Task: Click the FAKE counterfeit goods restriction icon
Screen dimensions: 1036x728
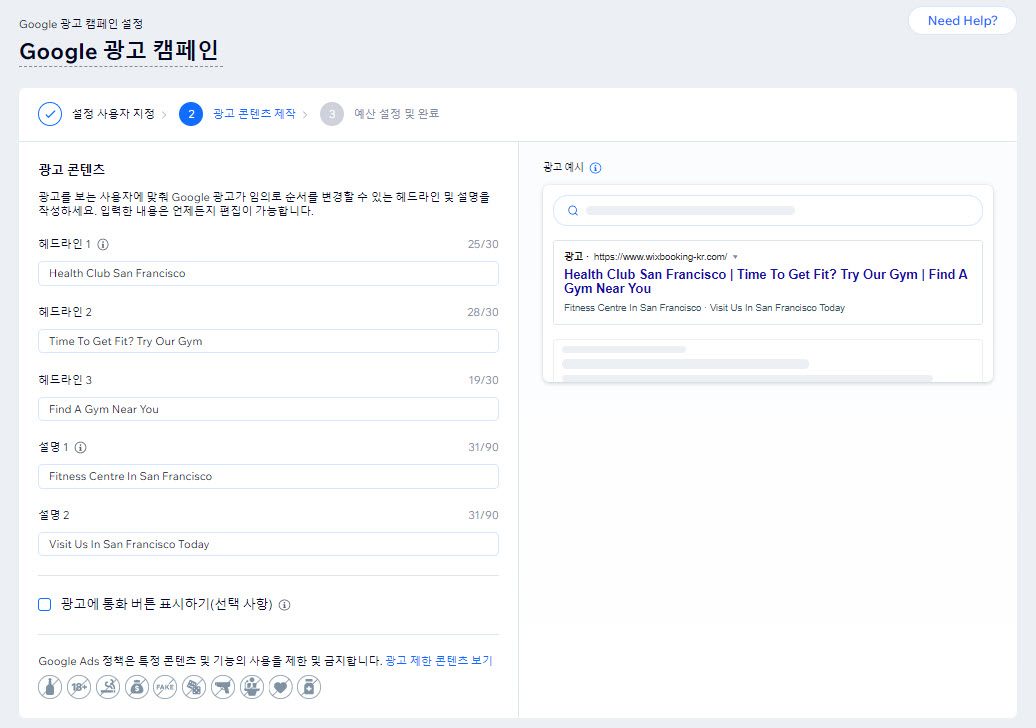Action: click(165, 687)
